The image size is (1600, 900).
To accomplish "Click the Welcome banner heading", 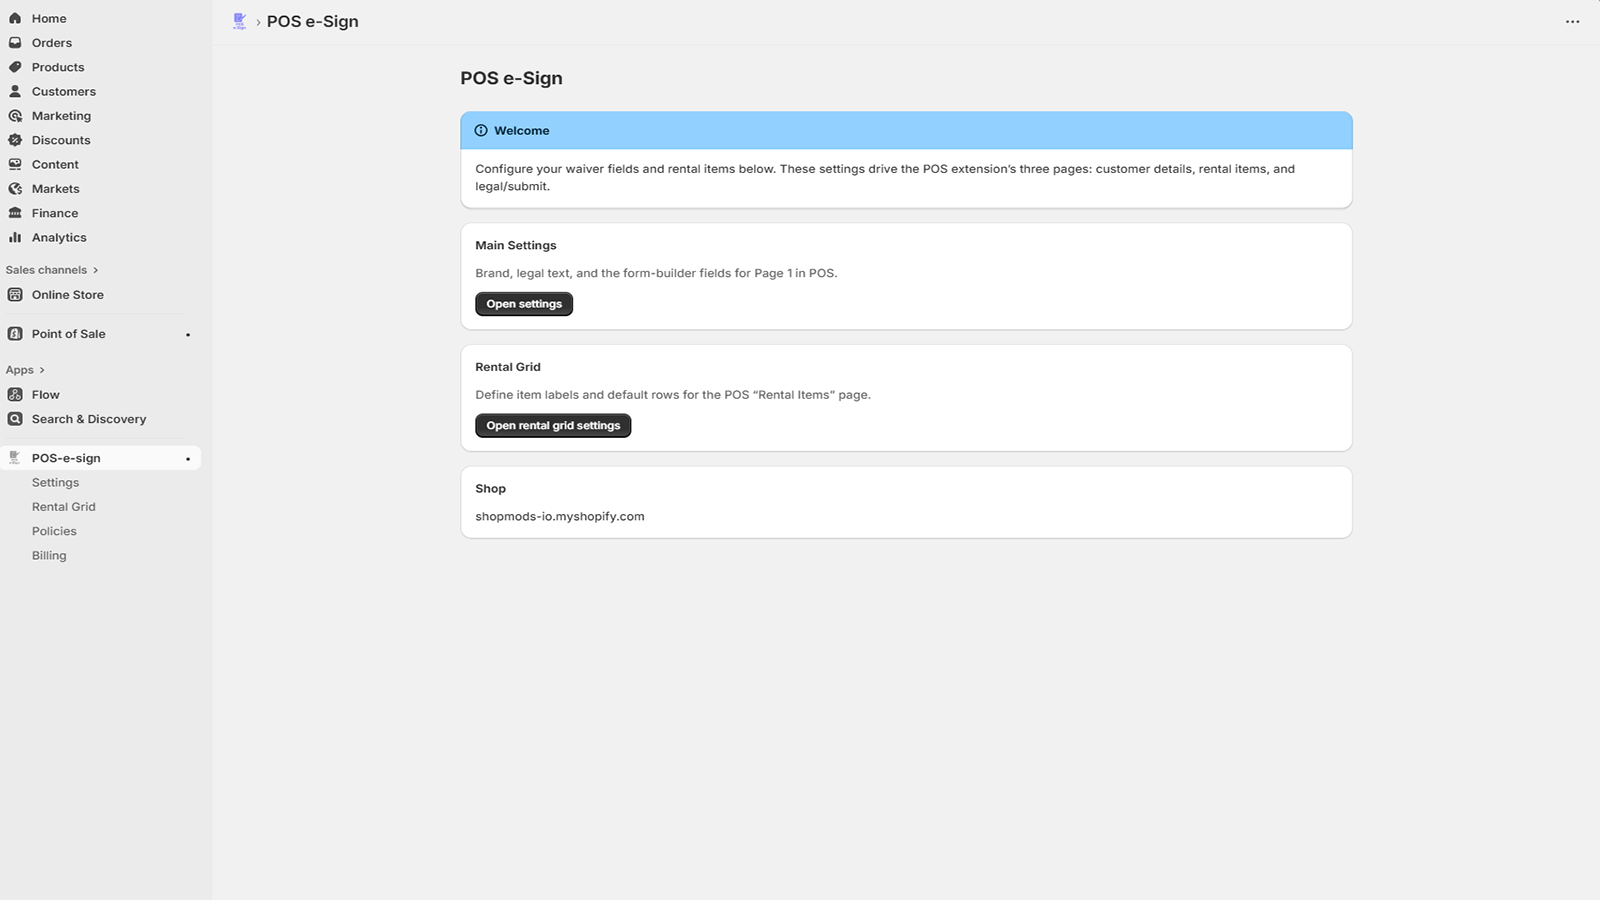I will (x=522, y=131).
